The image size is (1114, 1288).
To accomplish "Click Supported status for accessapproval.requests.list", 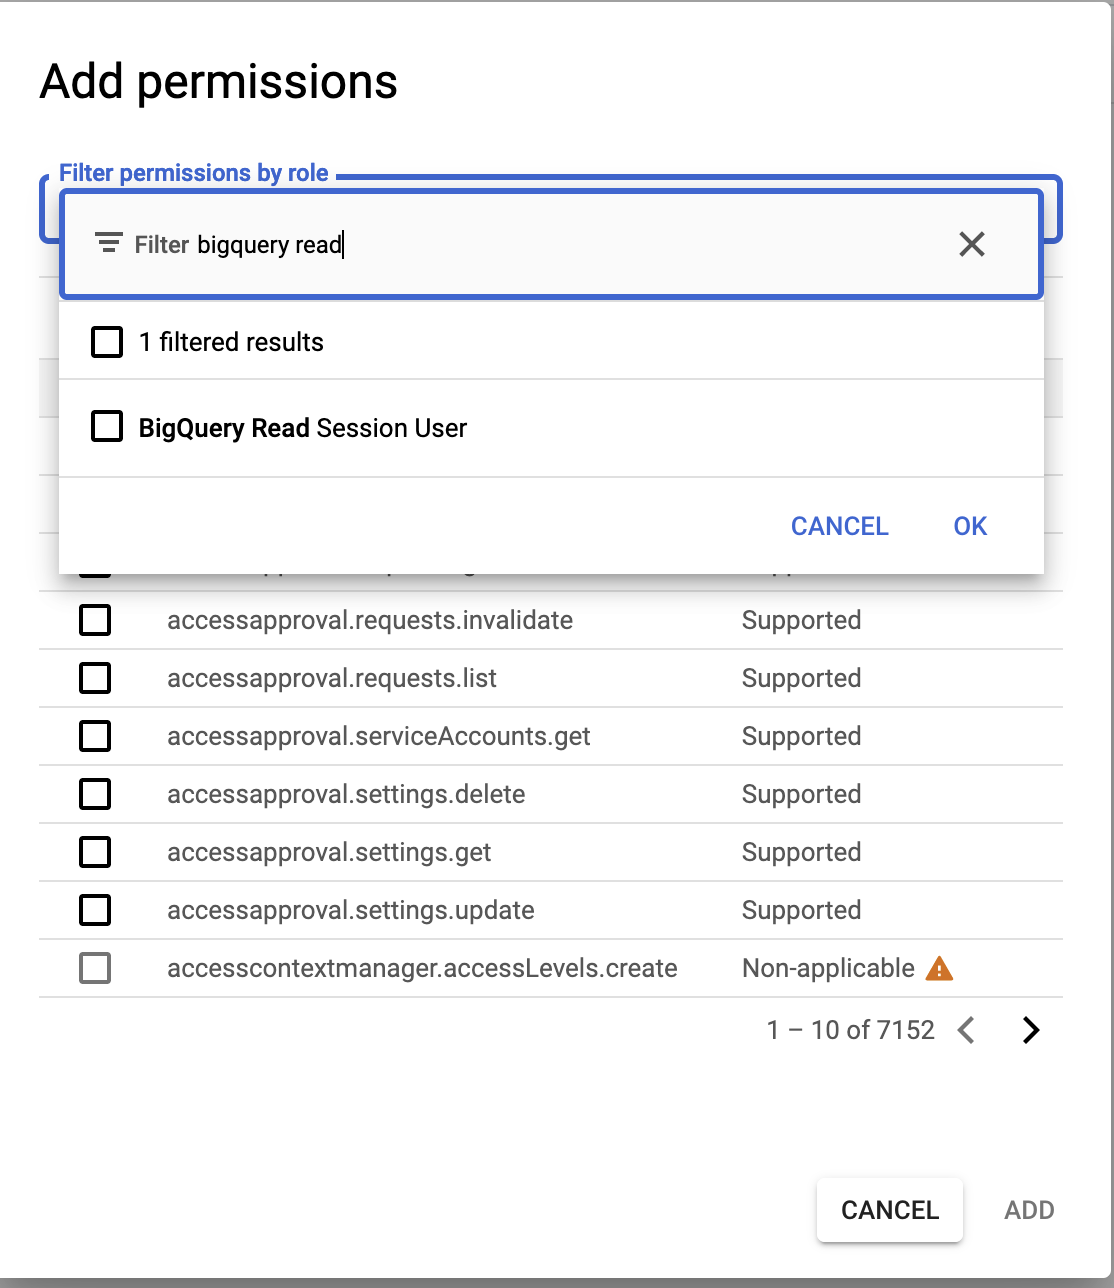I will (801, 678).
